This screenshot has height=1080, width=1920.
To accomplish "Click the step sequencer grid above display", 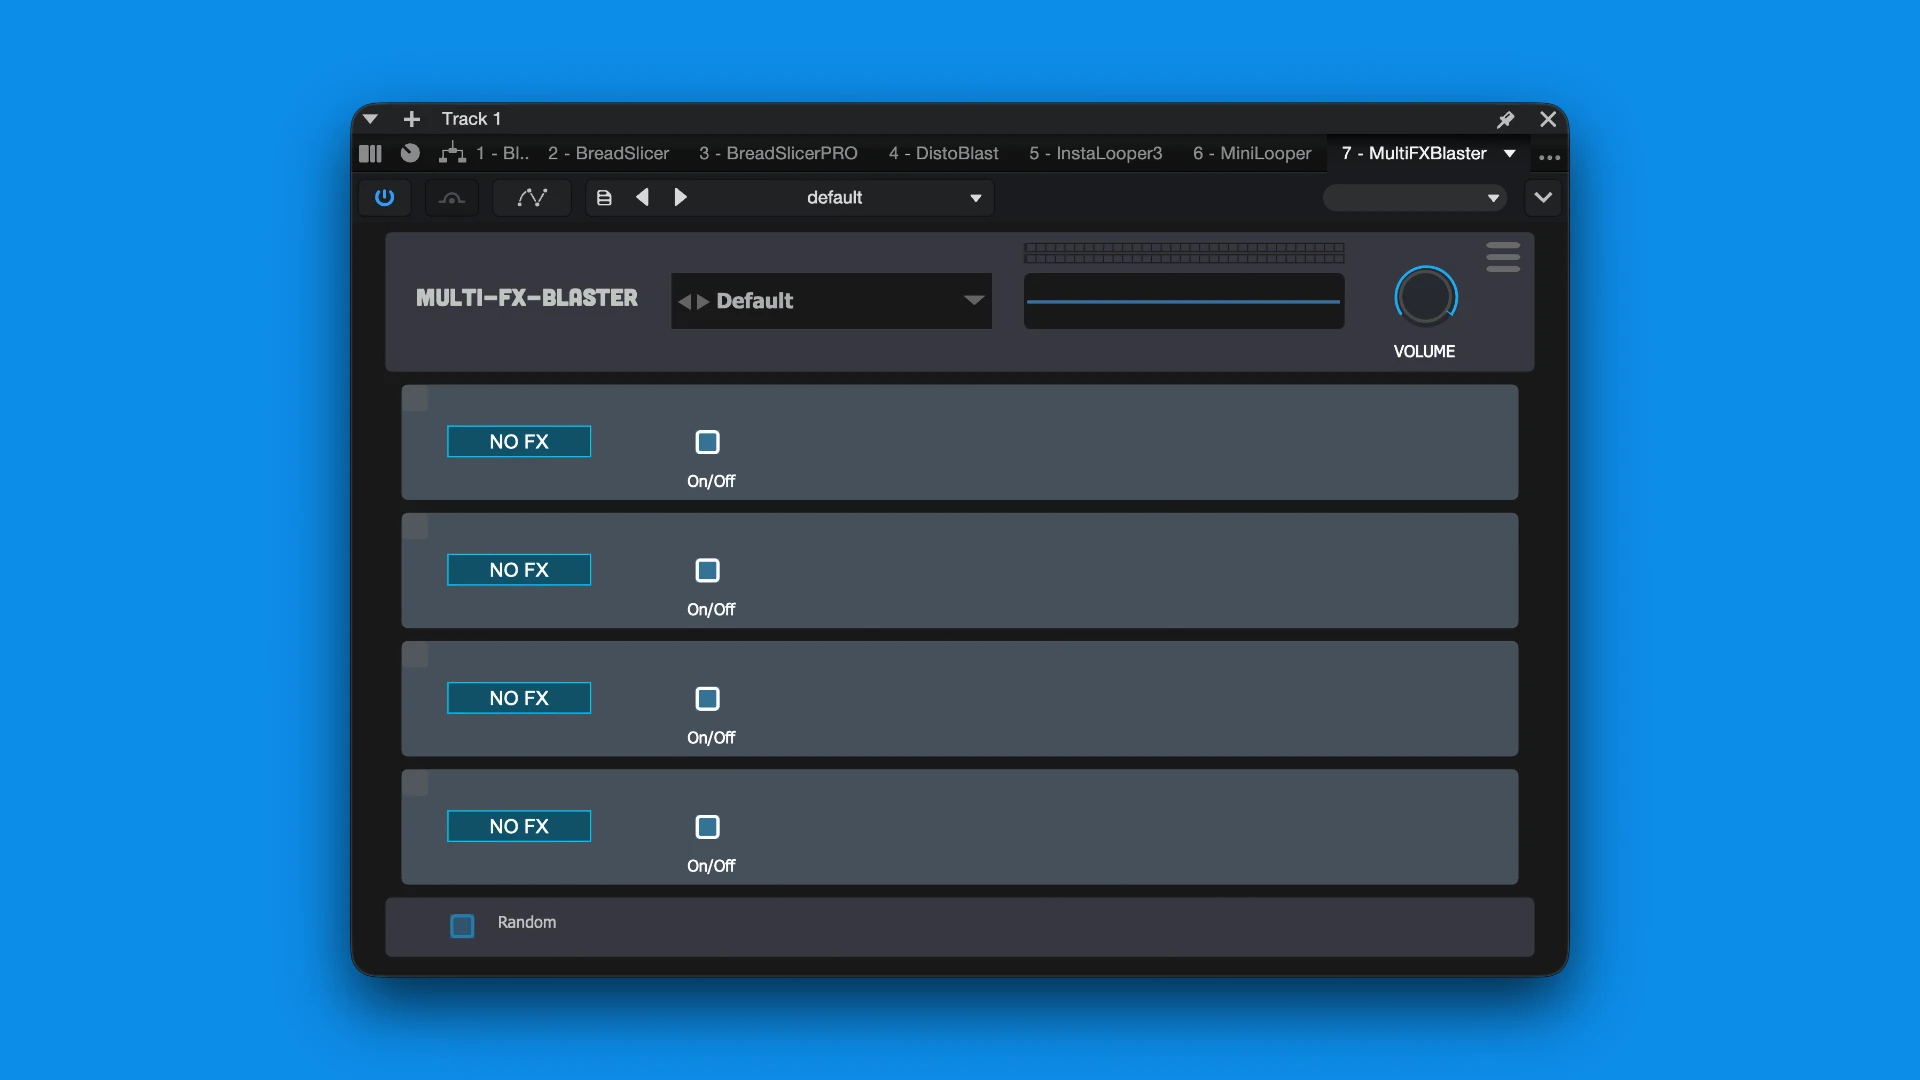I will 1184,253.
